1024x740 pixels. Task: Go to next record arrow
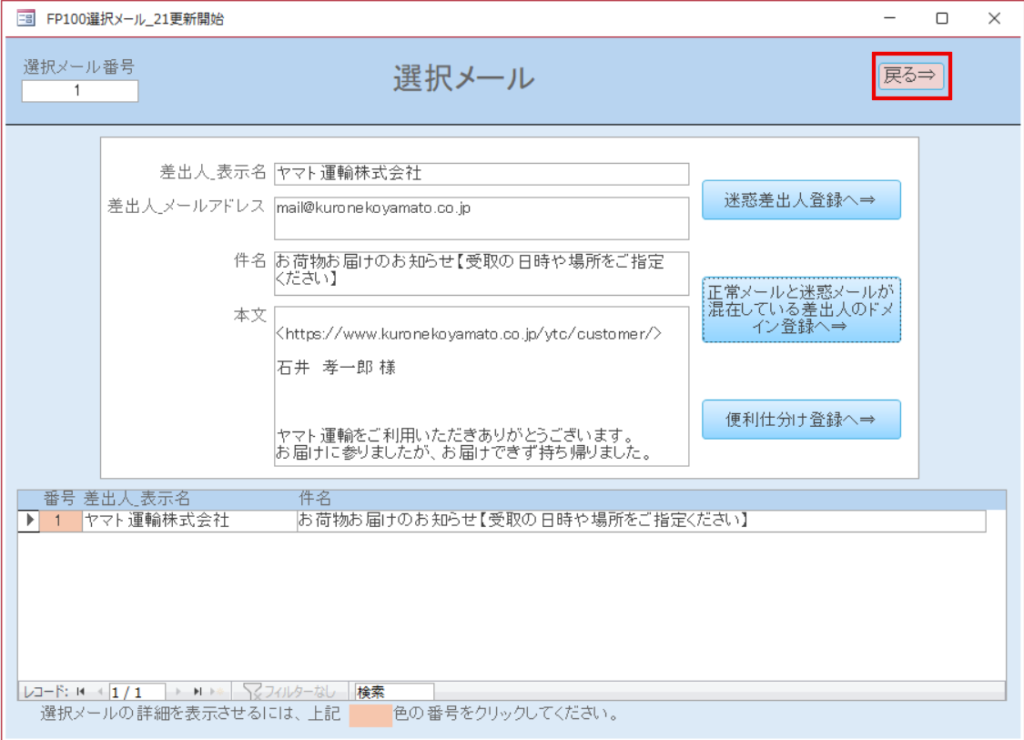(180, 692)
